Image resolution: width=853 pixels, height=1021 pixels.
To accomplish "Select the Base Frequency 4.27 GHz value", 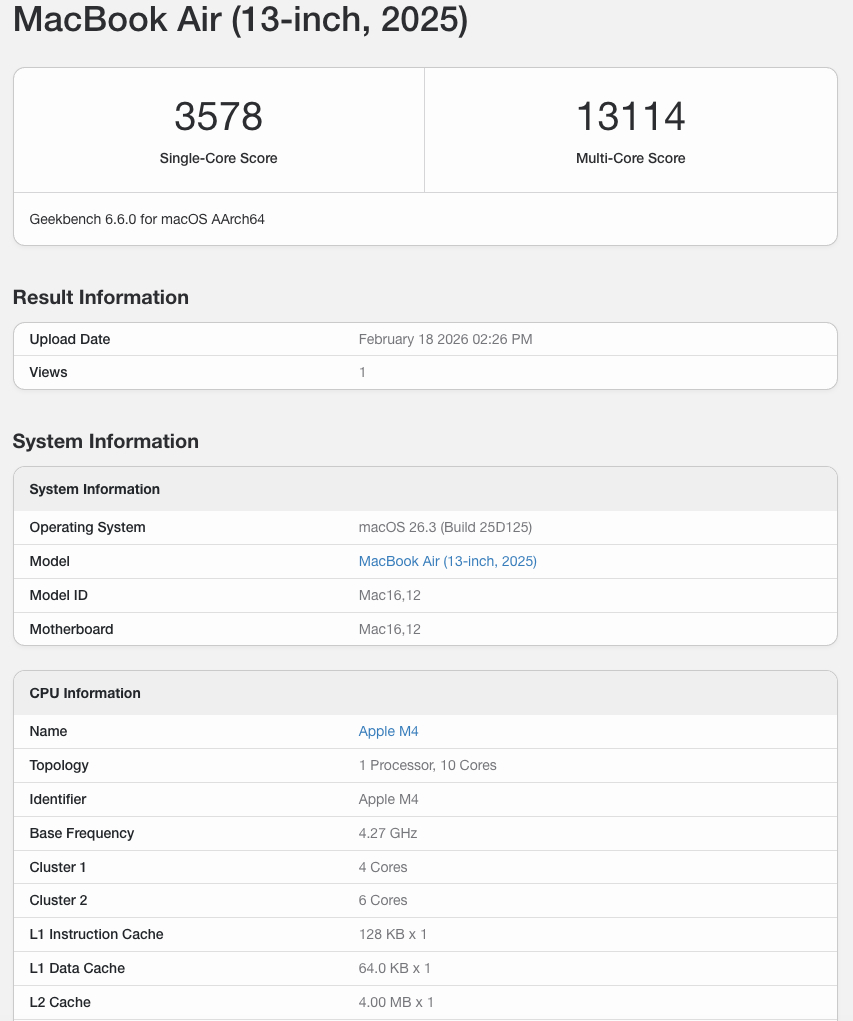I will [x=388, y=833].
